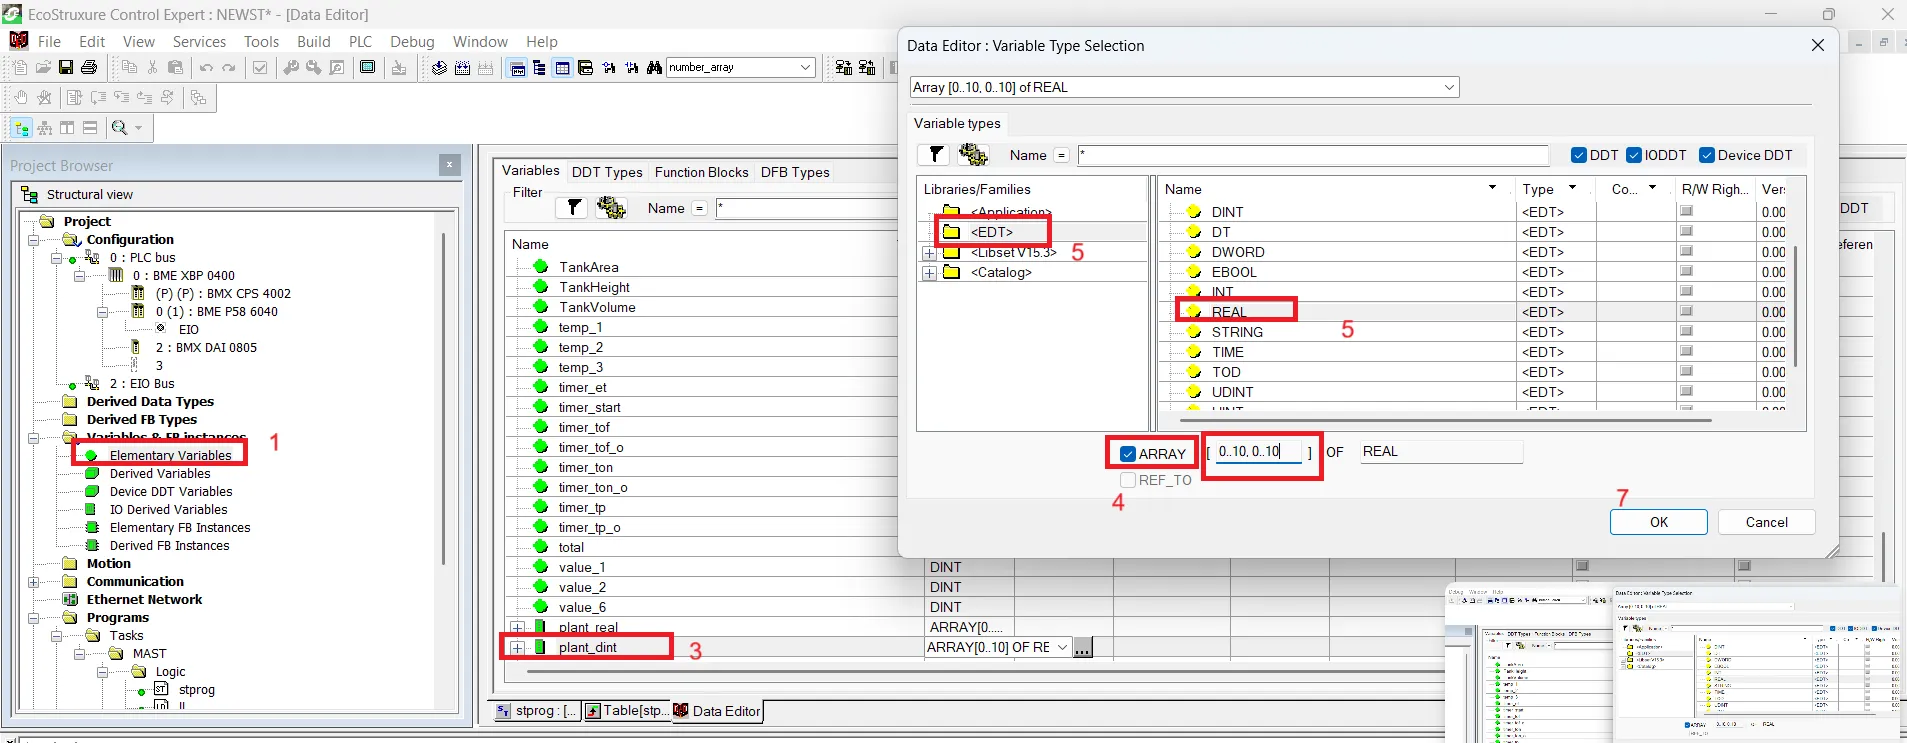1907x743 pixels.
Task: Click the binoculars search icon
Action: (x=654, y=68)
